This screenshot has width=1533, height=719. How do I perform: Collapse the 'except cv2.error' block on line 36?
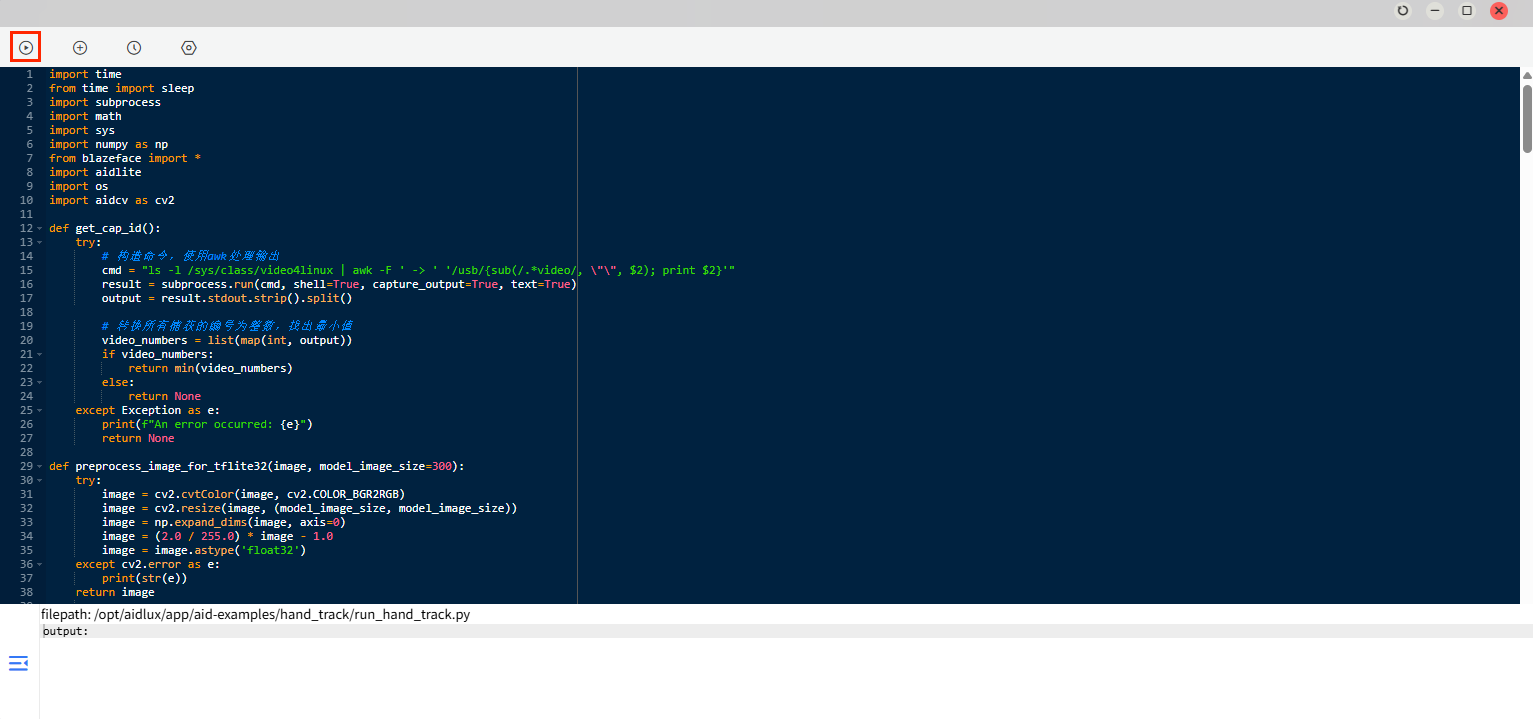[x=39, y=564]
